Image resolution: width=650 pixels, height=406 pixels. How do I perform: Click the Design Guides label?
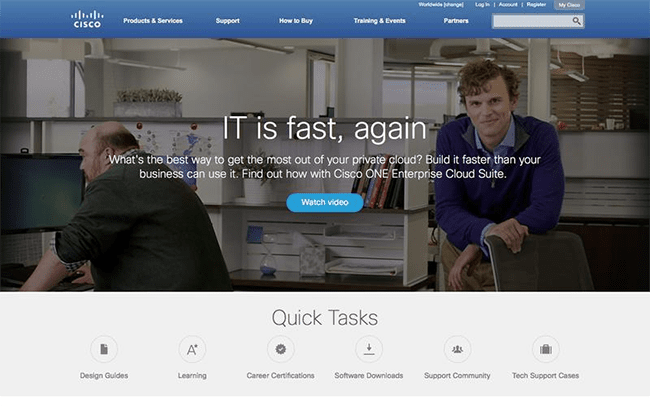click(104, 376)
